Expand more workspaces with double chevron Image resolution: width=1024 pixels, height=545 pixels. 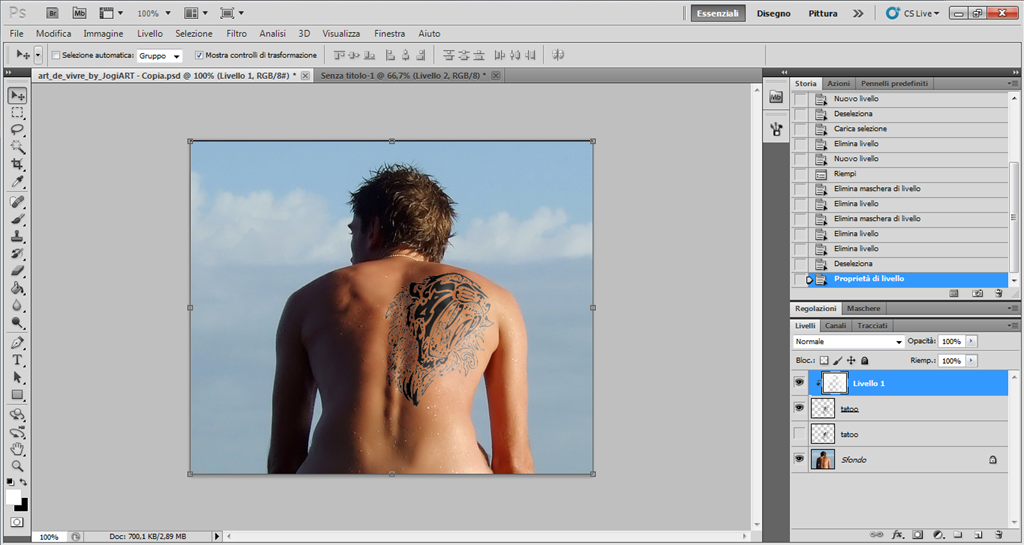tap(858, 13)
